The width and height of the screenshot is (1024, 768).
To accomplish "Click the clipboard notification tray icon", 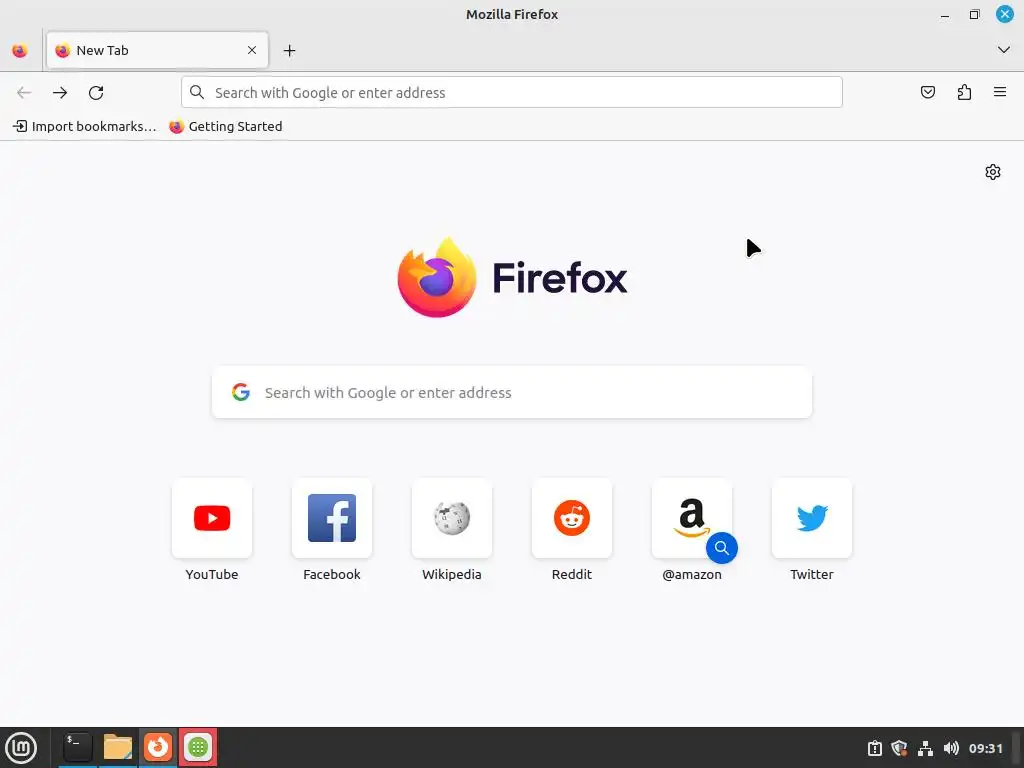I will 874,748.
